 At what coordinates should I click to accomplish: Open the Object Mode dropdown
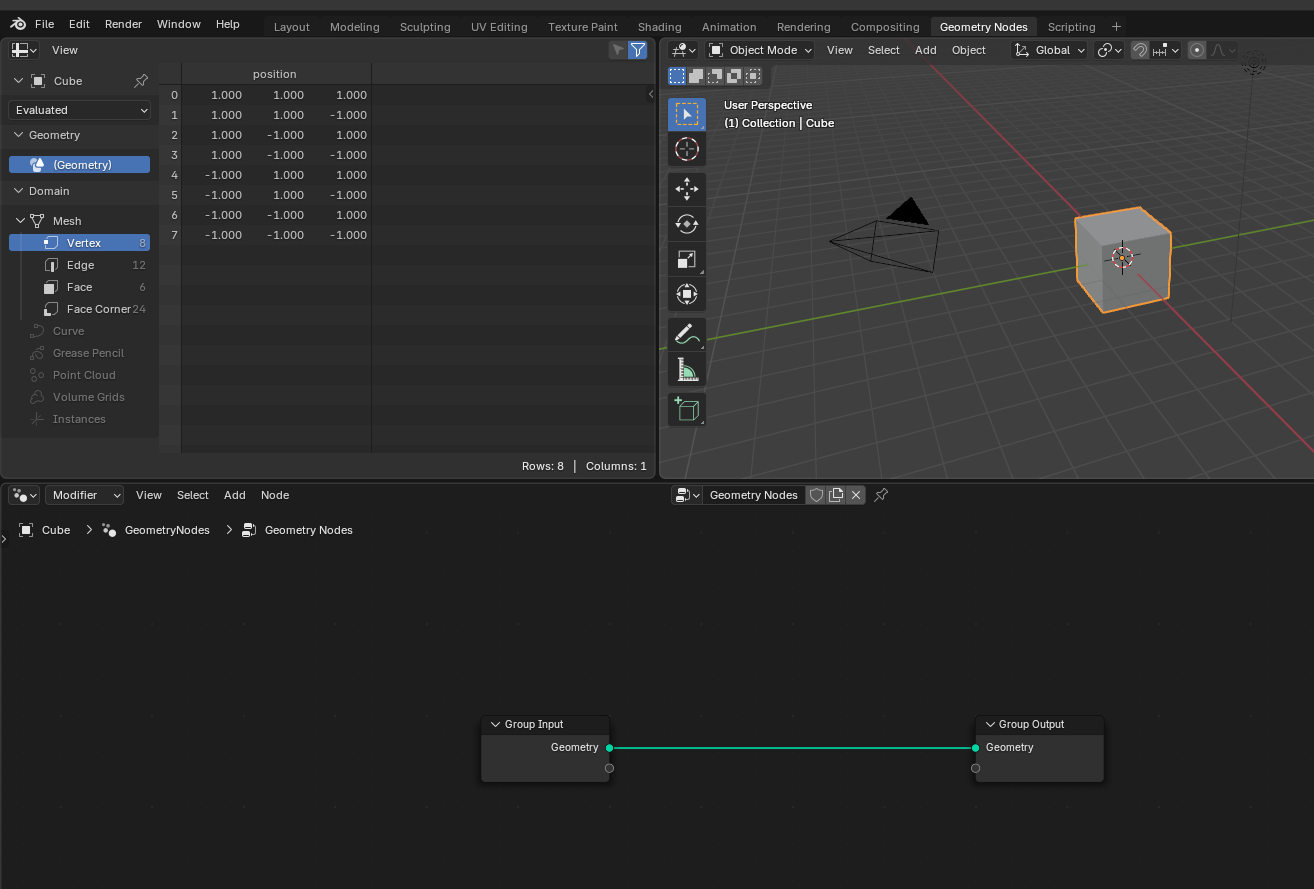click(x=760, y=50)
